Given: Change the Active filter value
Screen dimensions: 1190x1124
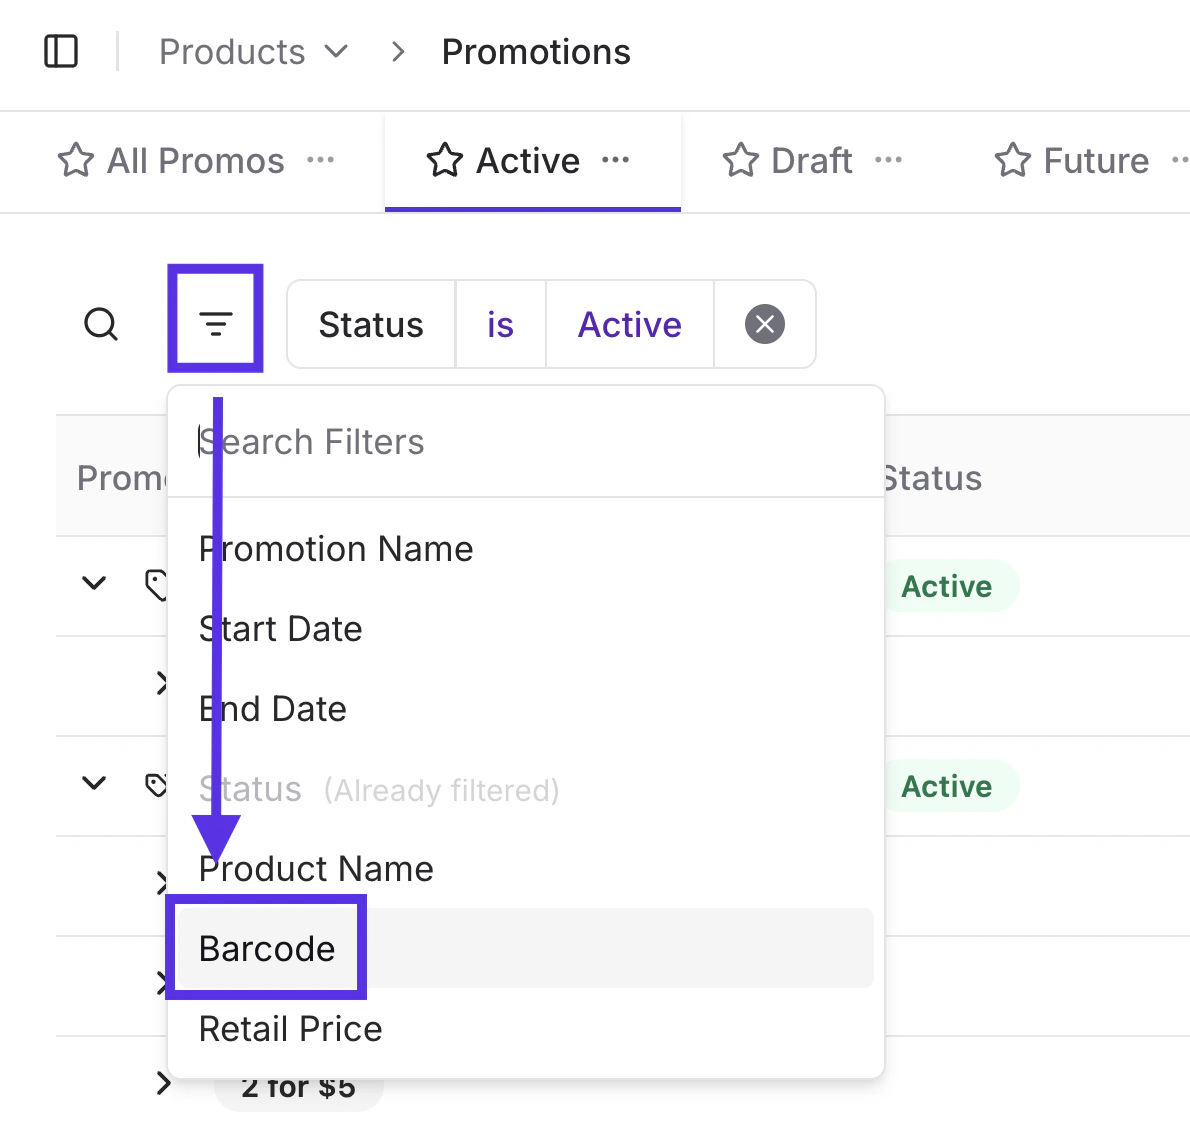Looking at the screenshot, I should (629, 324).
